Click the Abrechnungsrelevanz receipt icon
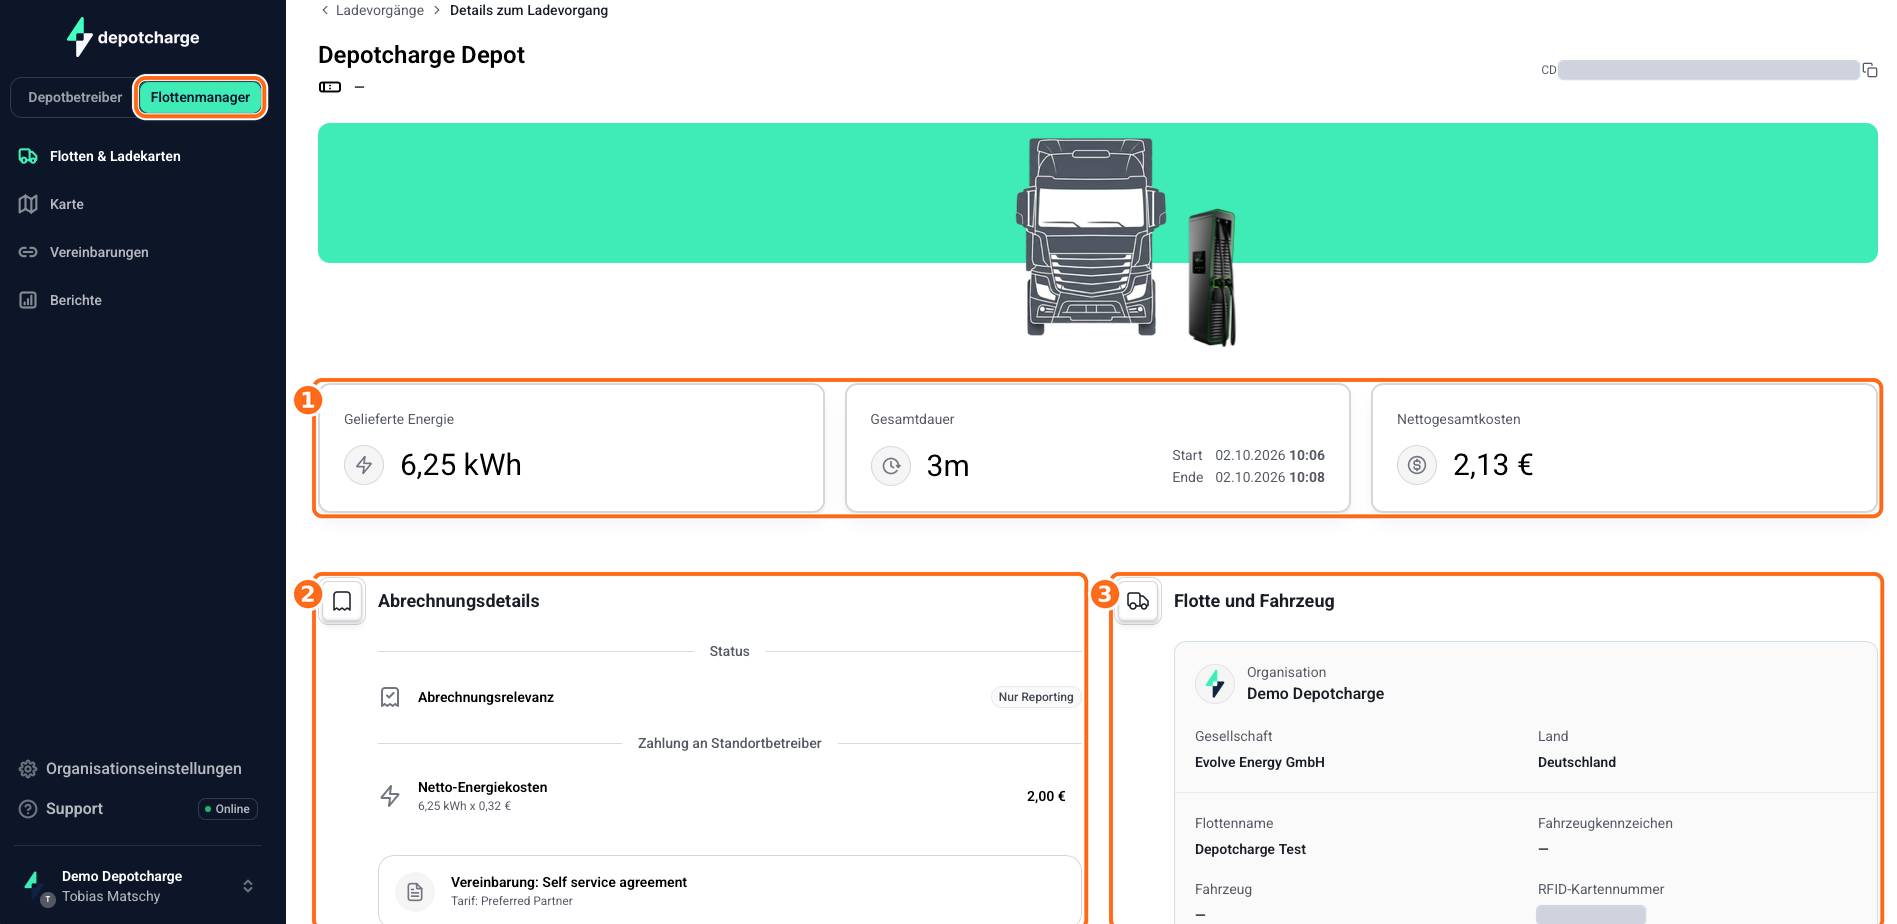Viewport: 1897px width, 924px height. click(390, 697)
